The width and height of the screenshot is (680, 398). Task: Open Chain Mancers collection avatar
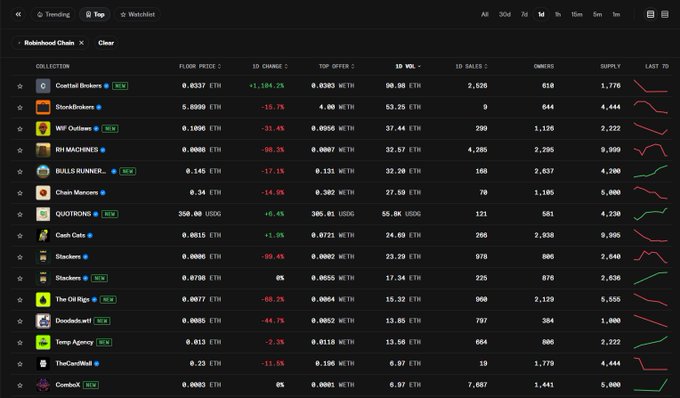coord(43,192)
